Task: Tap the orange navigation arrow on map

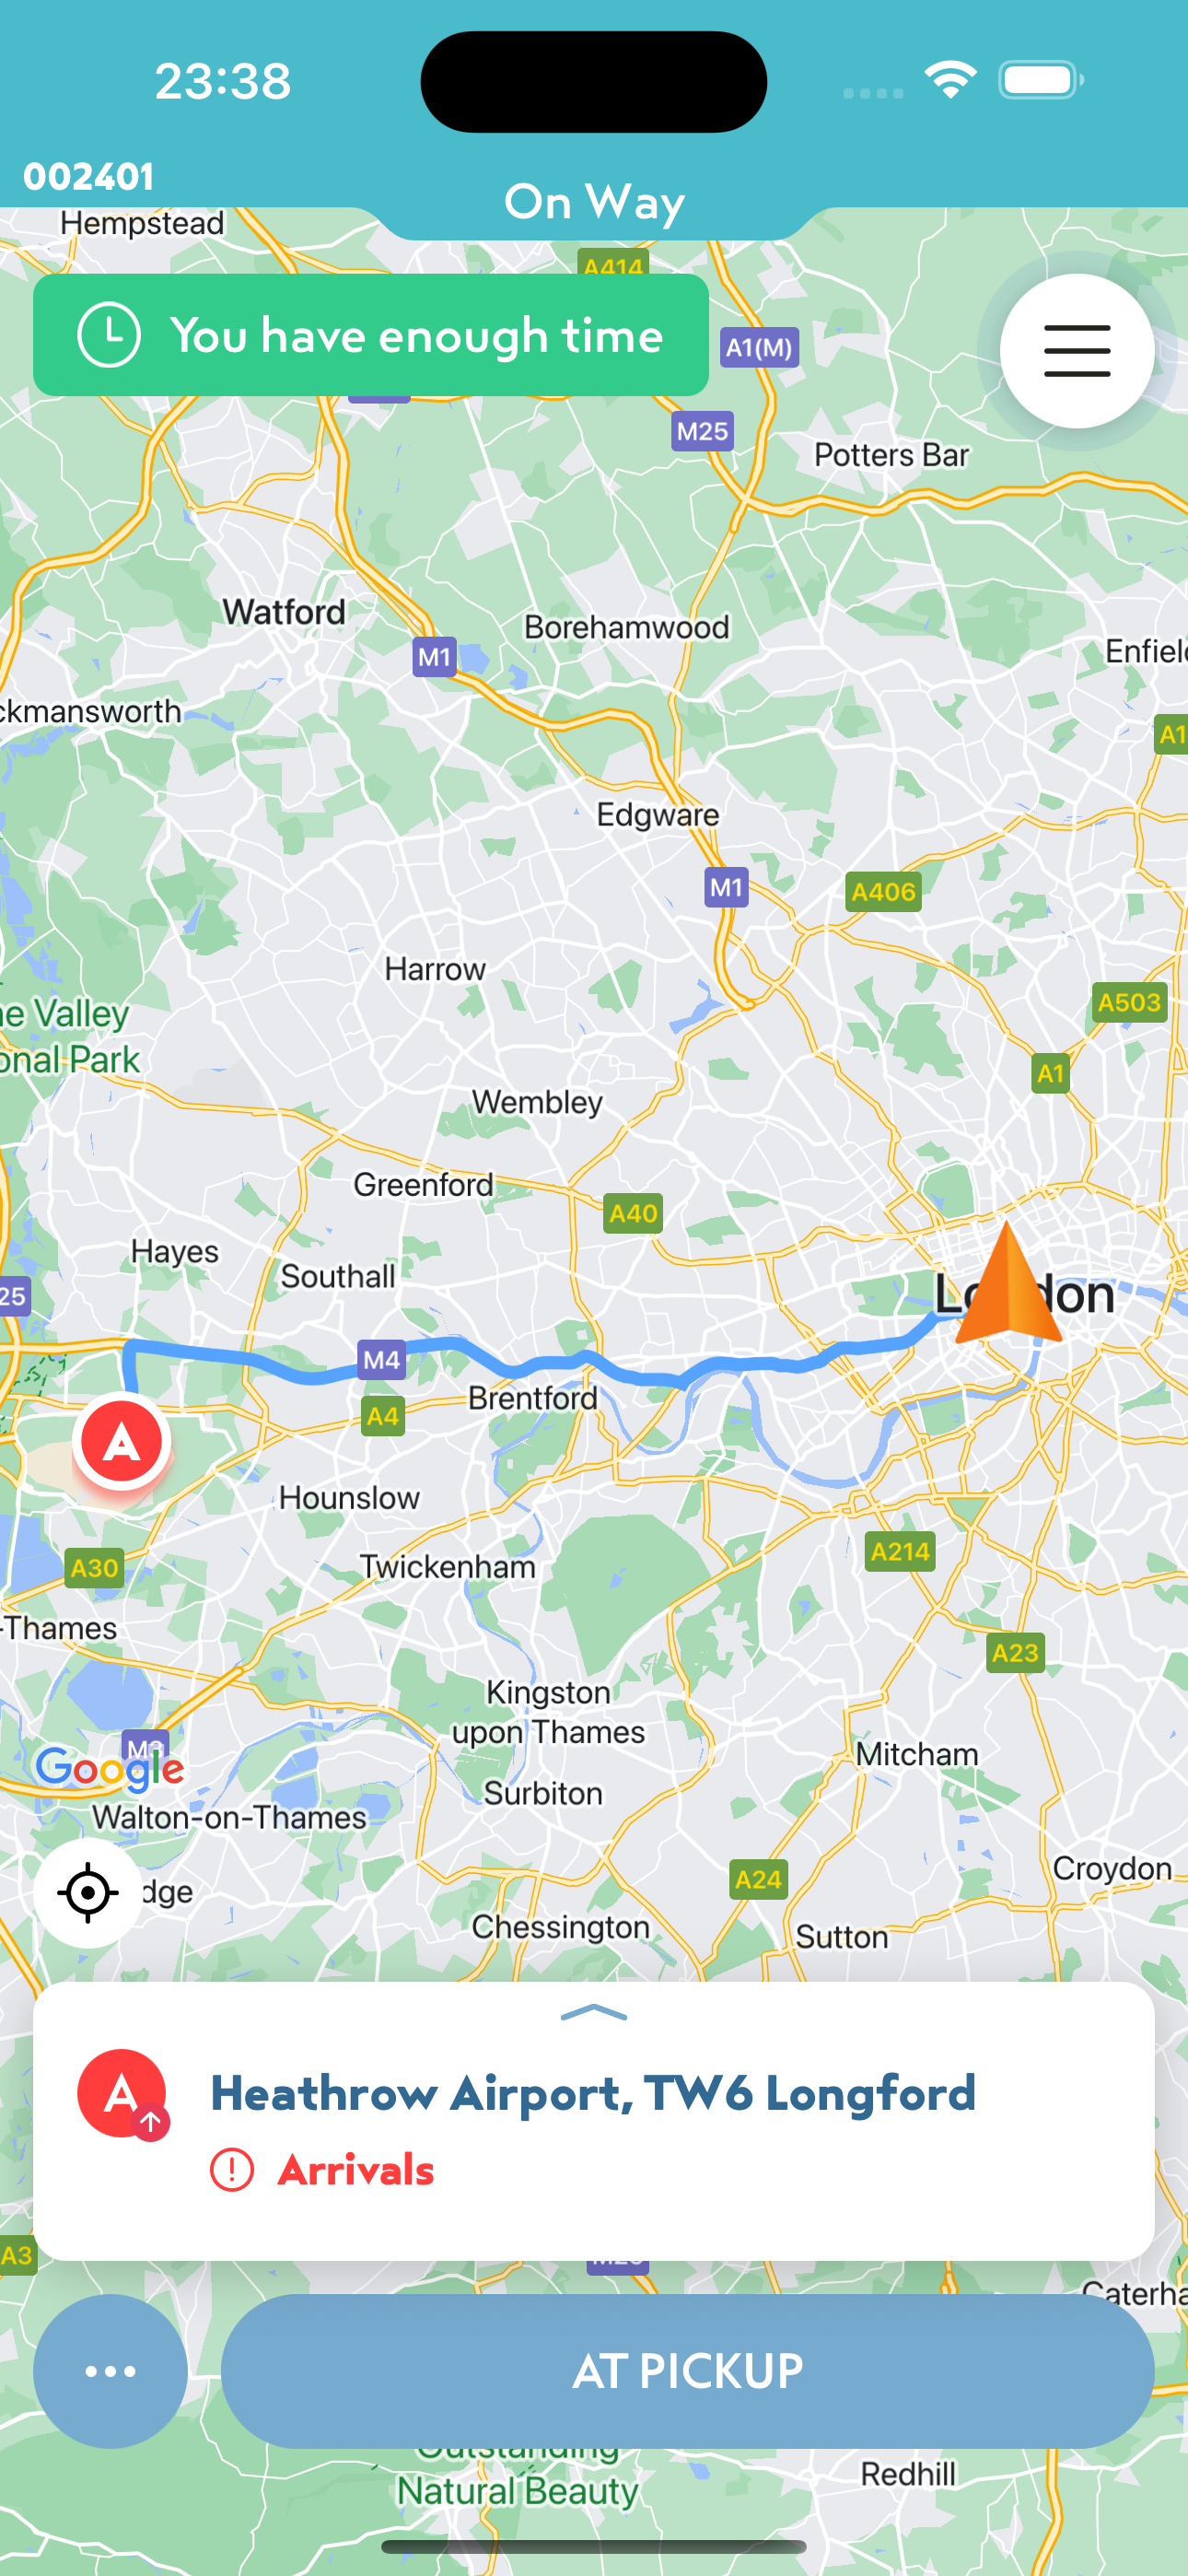Action: (1008, 1283)
